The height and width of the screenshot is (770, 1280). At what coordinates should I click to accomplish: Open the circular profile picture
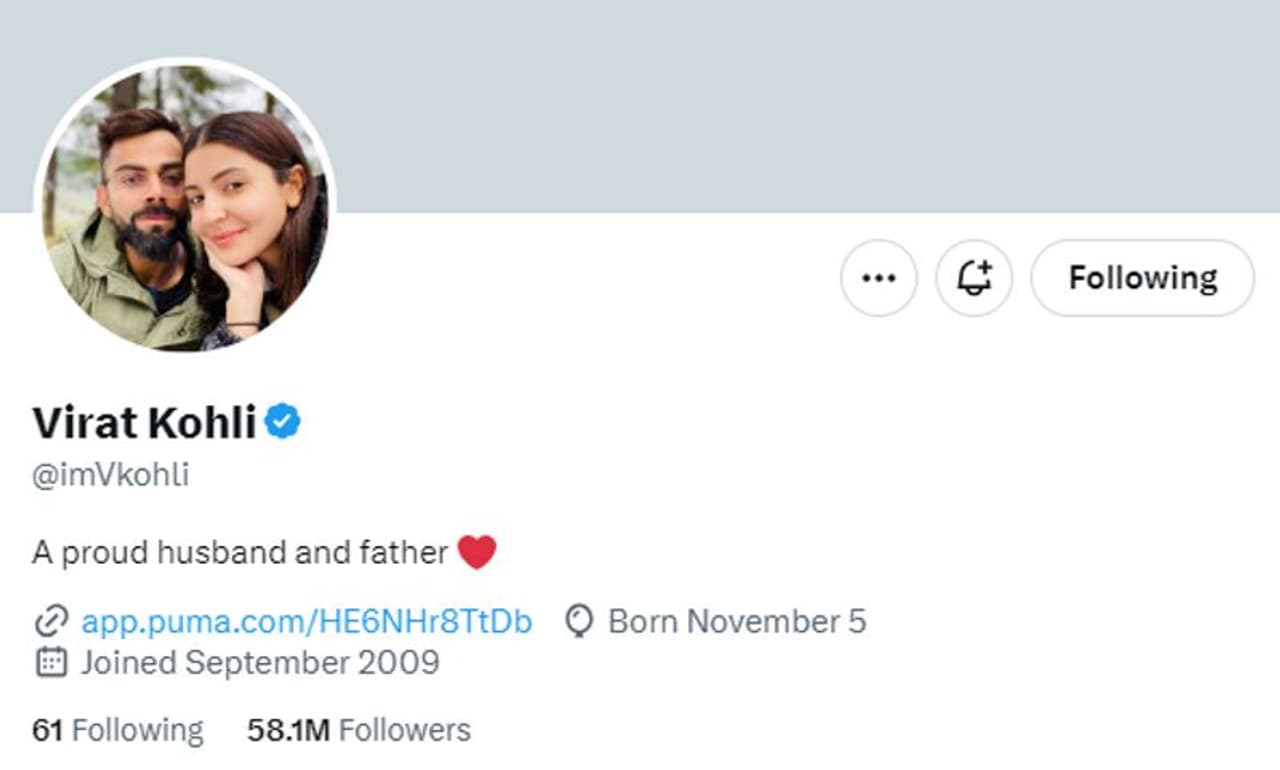coord(185,207)
